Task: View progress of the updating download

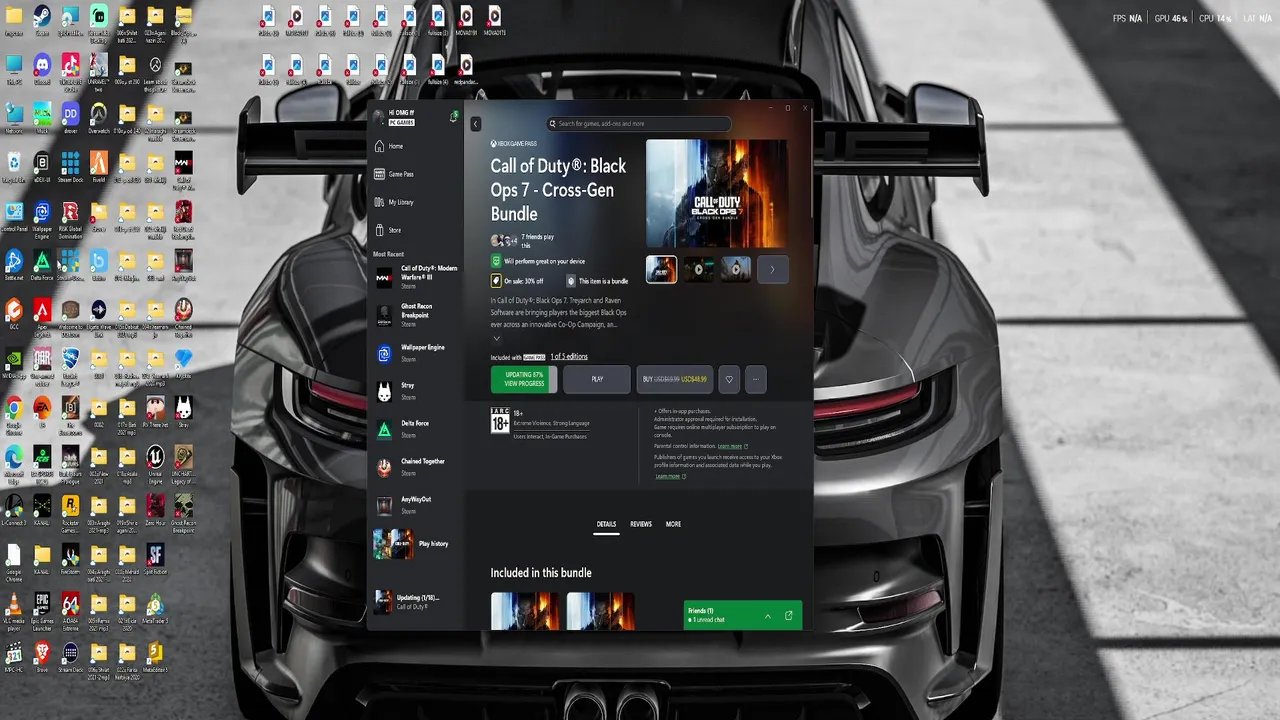Action: point(524,379)
